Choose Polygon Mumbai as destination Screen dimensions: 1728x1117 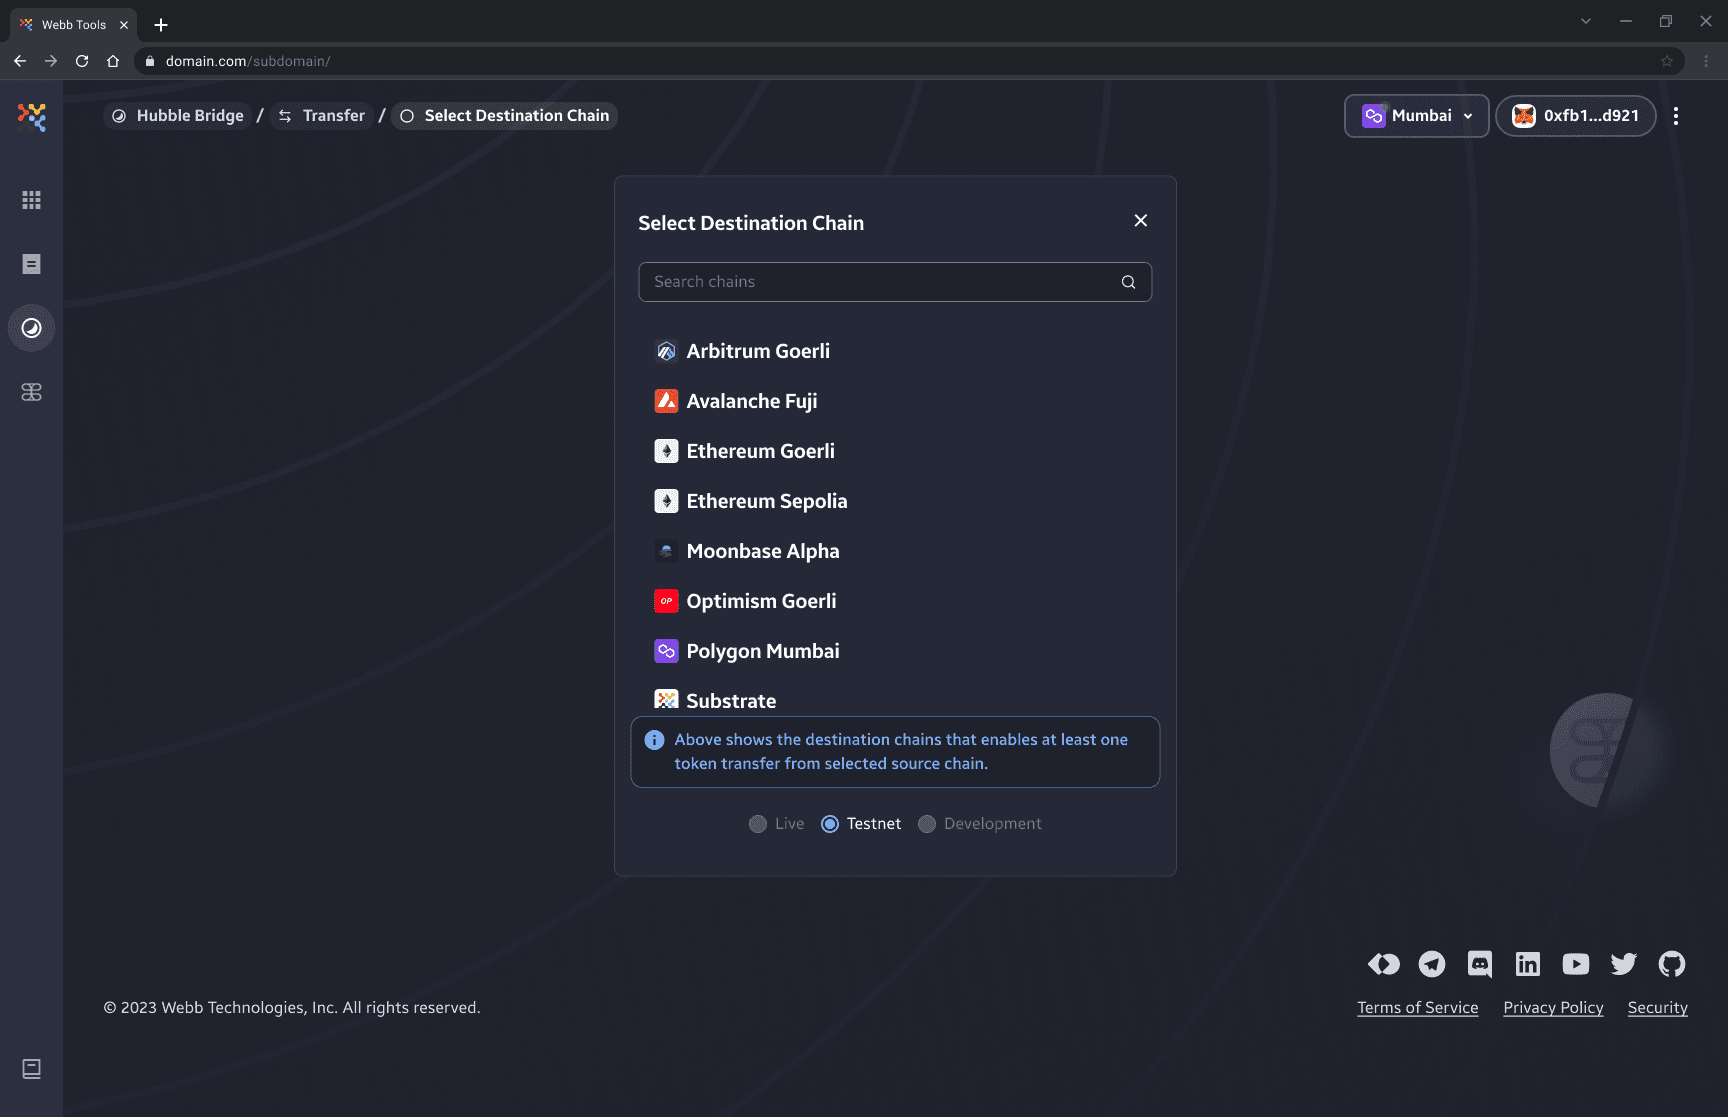tap(895, 651)
